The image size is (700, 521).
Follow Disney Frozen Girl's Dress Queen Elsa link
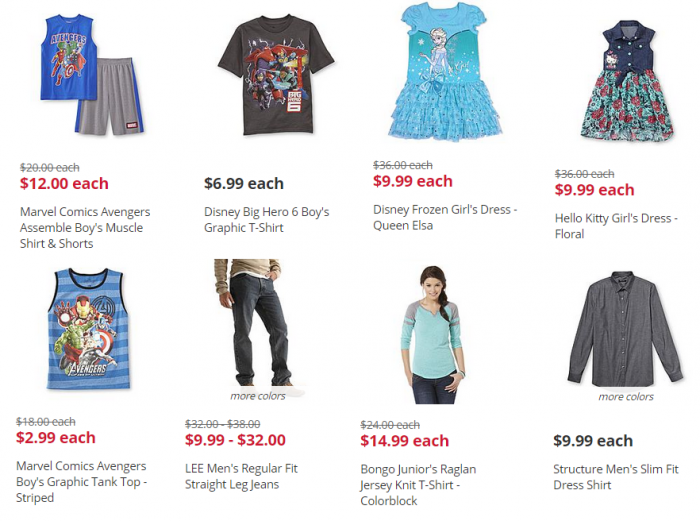coord(445,217)
